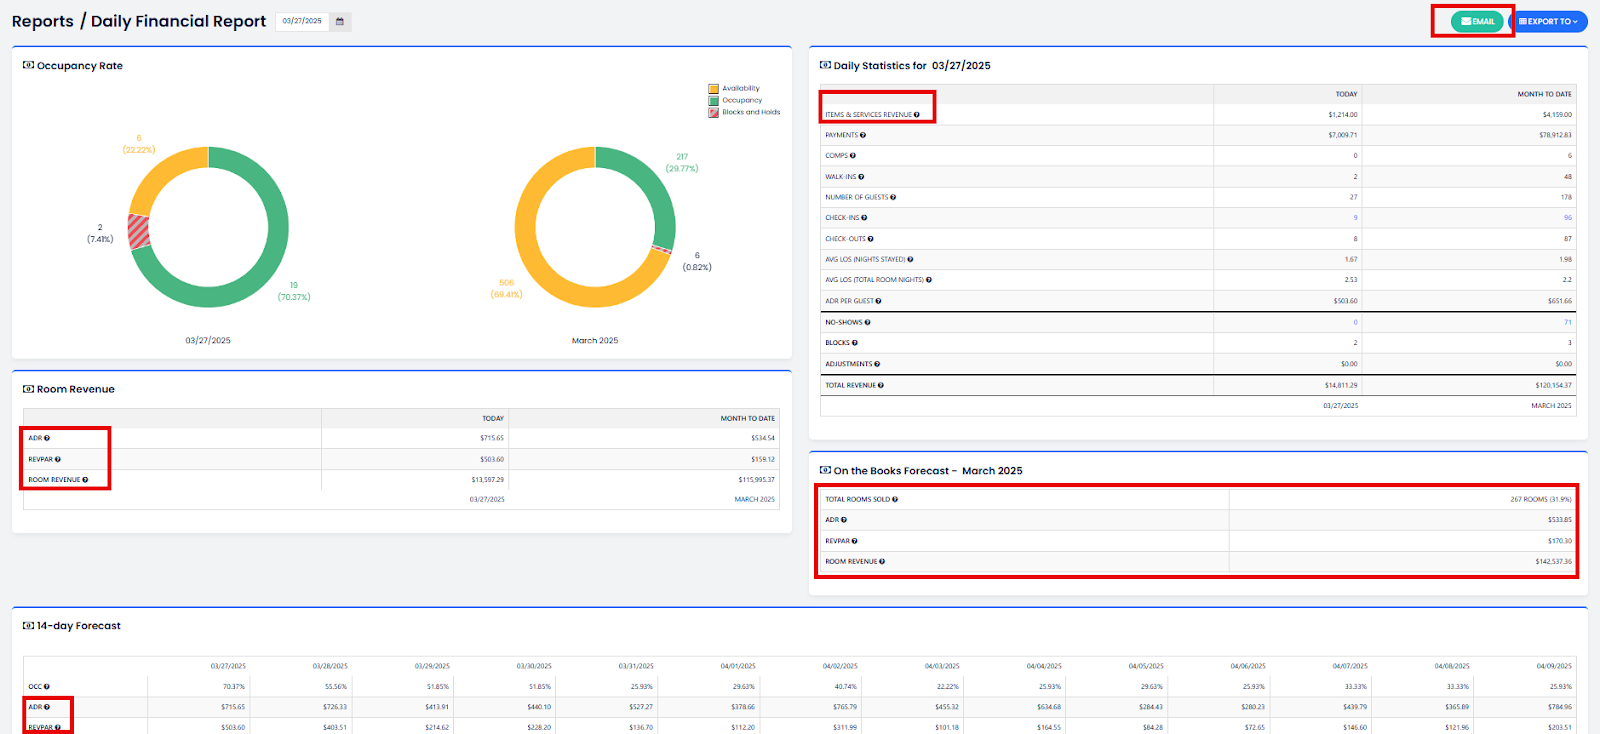
Task: Click the help icon beside Room Revenue ADR
Action: (x=47, y=438)
